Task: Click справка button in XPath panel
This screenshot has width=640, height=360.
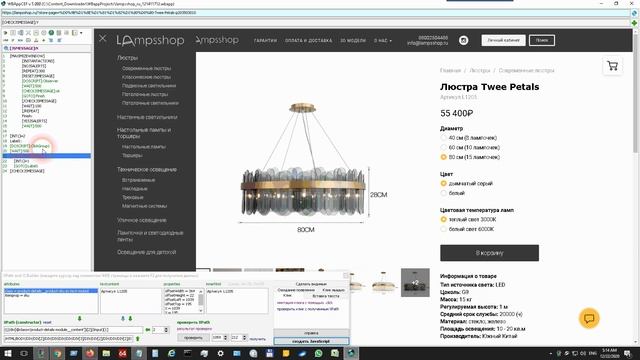Action: coord(311,333)
